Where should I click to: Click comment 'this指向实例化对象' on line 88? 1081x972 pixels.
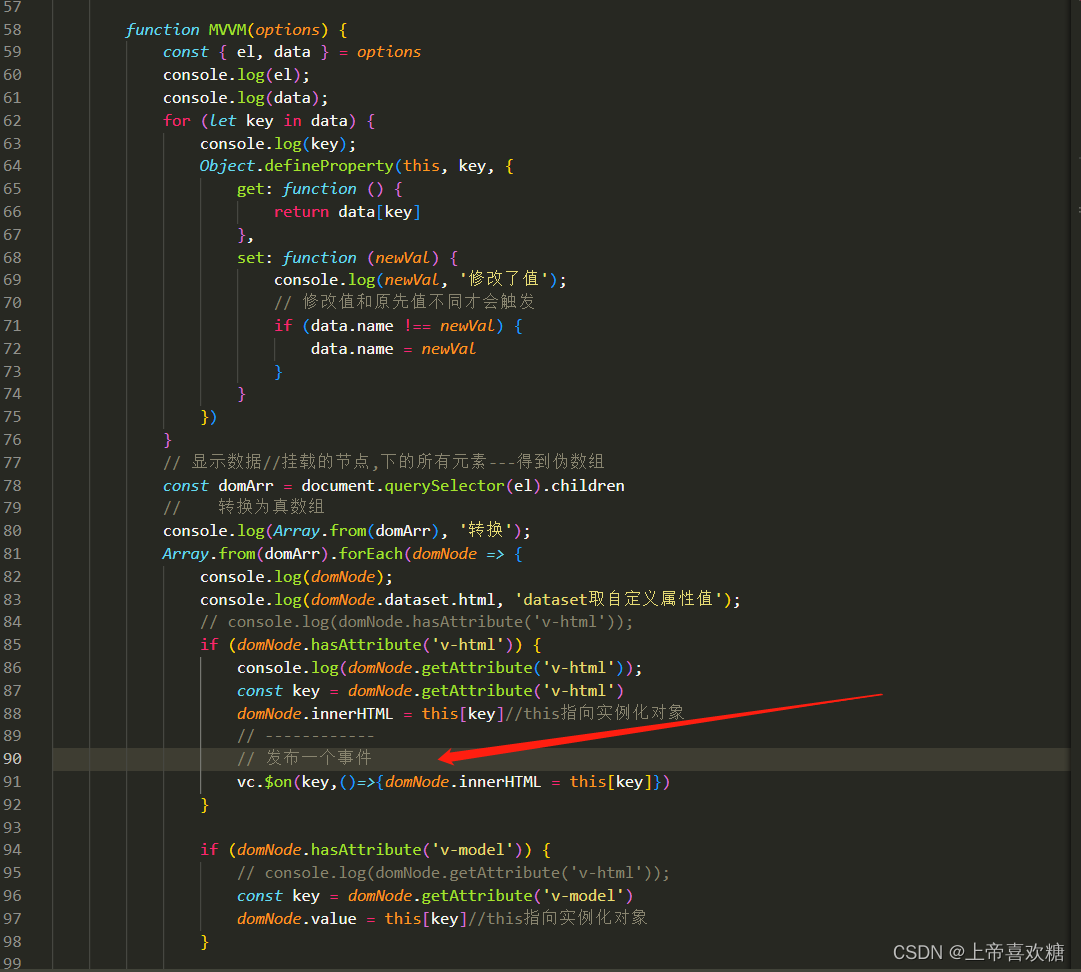[595, 713]
